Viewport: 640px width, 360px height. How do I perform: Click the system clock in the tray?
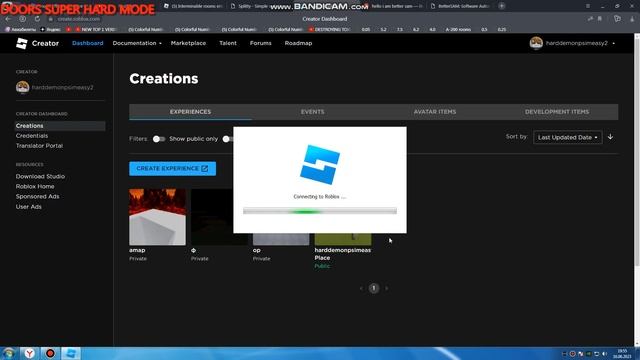pyautogui.click(x=622, y=353)
